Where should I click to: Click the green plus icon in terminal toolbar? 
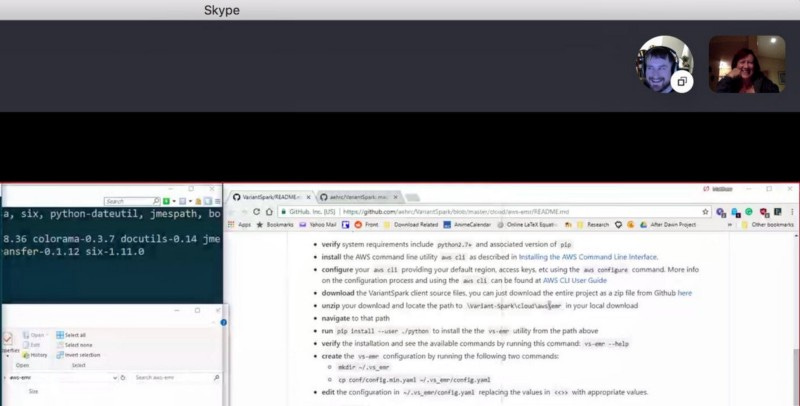[x=166, y=201]
